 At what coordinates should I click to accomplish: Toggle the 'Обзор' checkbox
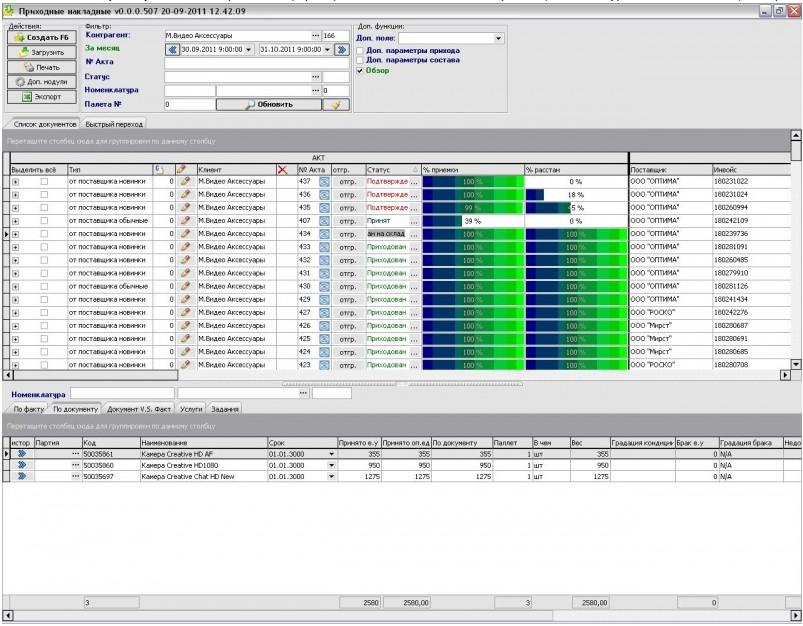click(x=361, y=70)
